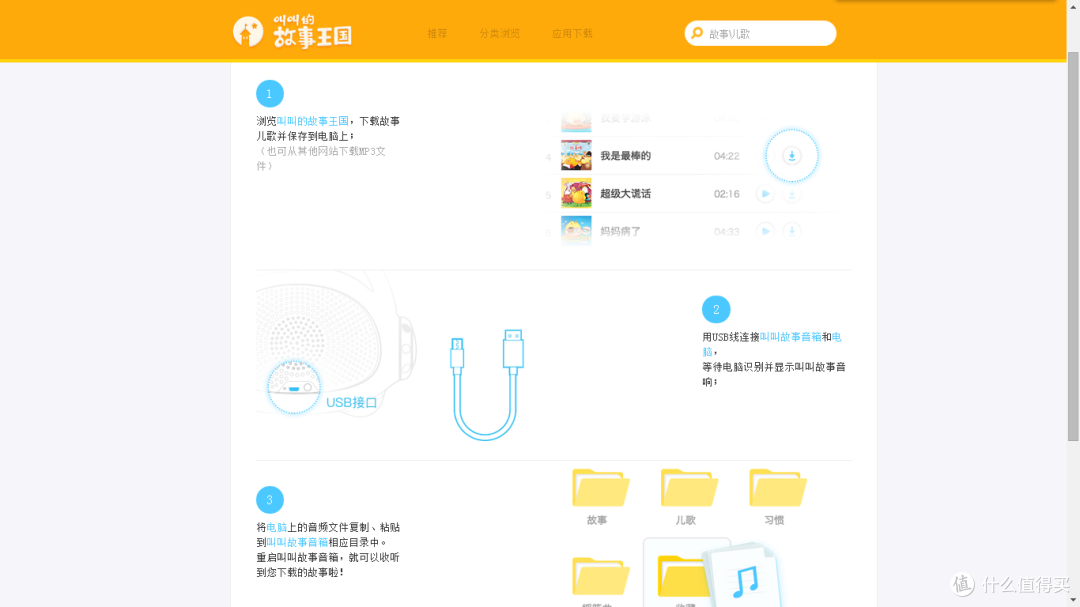1080x607 pixels.
Task: Click the scrollbar up arrow
Action: (1073, 6)
